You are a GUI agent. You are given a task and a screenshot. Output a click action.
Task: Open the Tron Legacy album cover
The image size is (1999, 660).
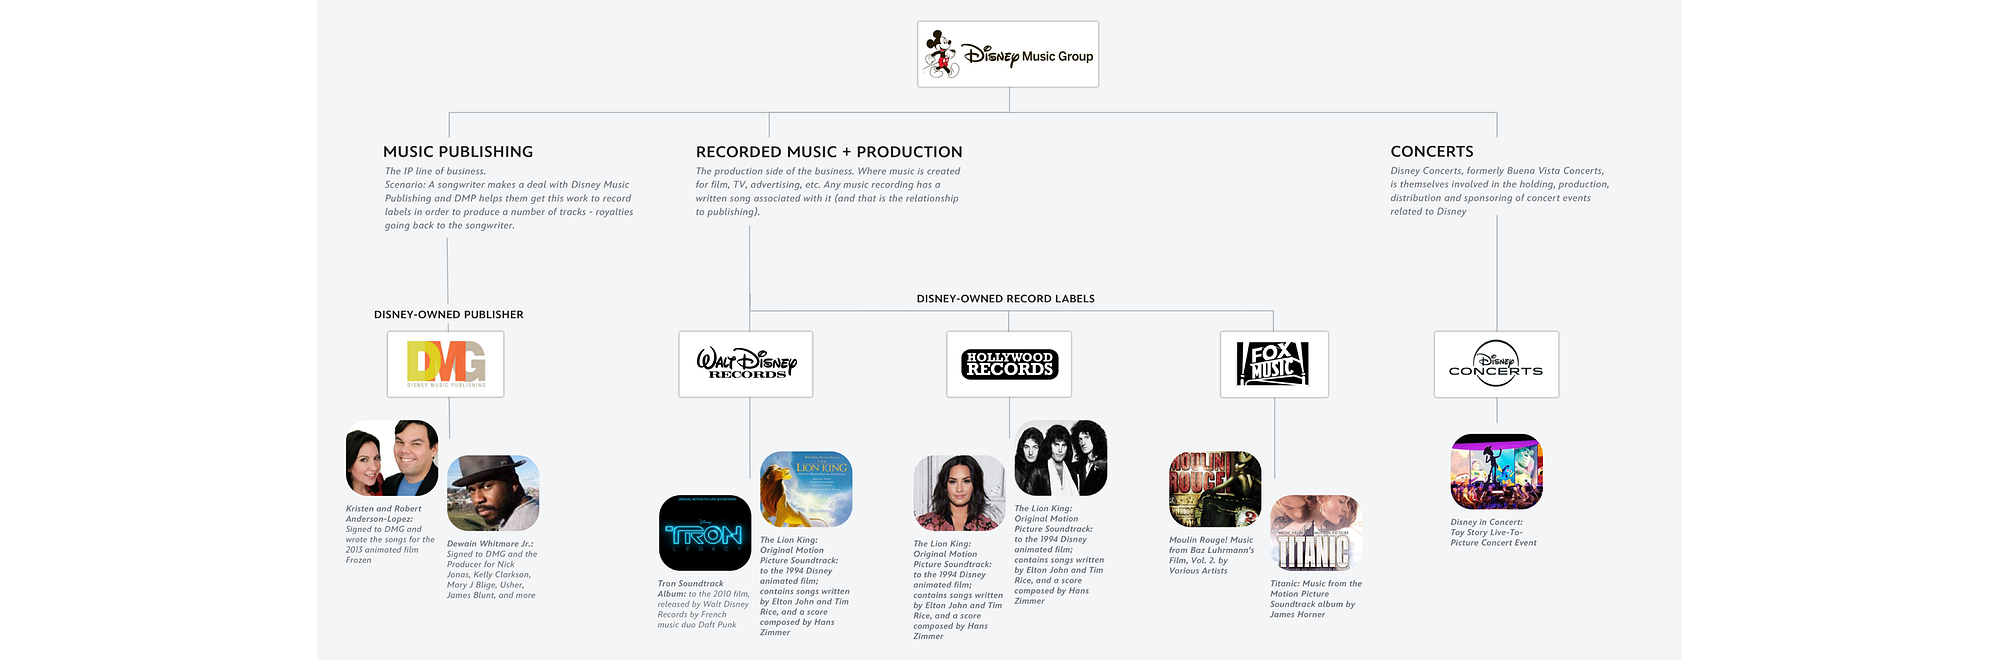[x=705, y=533]
